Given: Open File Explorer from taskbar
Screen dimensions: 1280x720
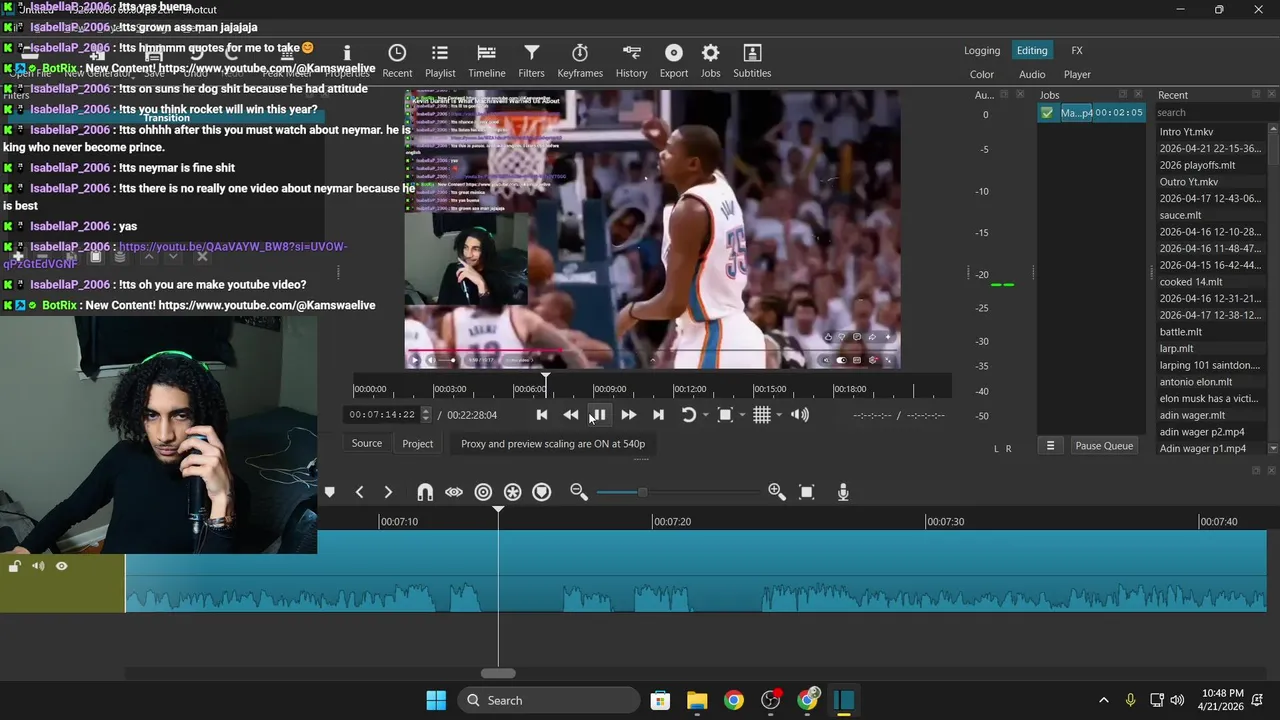Looking at the screenshot, I should tap(697, 700).
